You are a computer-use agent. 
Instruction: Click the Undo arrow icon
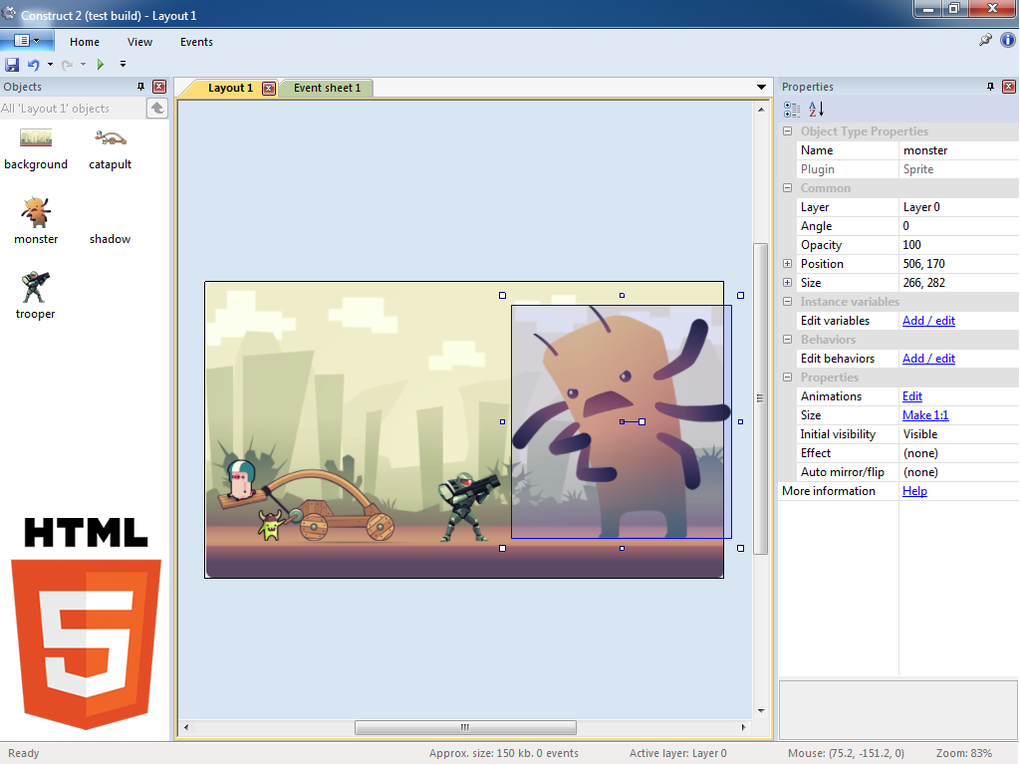[33, 64]
